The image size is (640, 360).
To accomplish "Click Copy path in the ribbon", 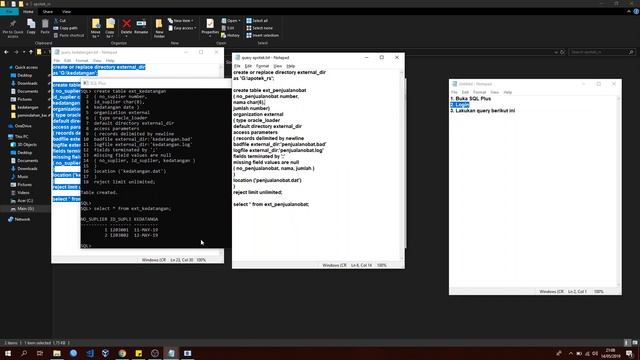I will coord(65,28).
